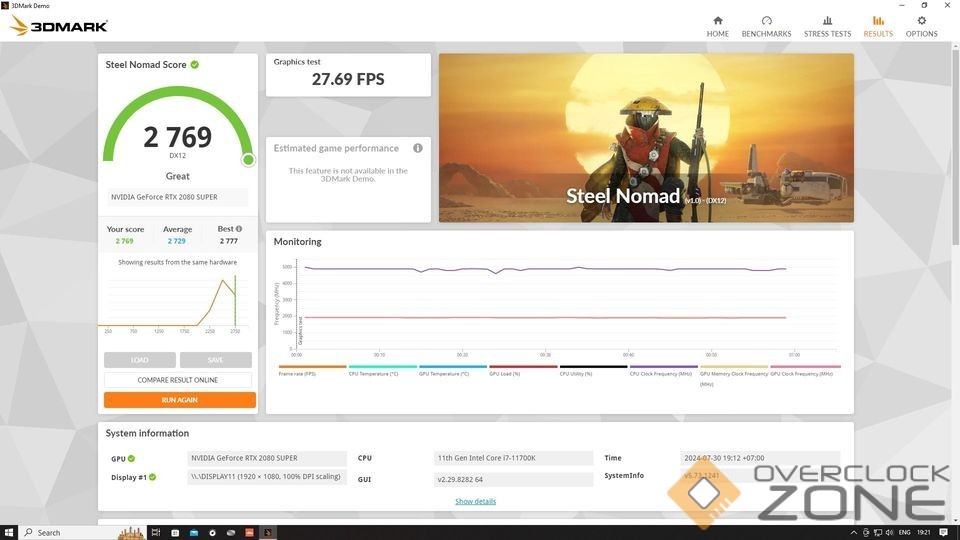Toggle the GPU Temperature legend series
This screenshot has height=540, width=960.
[453, 370]
